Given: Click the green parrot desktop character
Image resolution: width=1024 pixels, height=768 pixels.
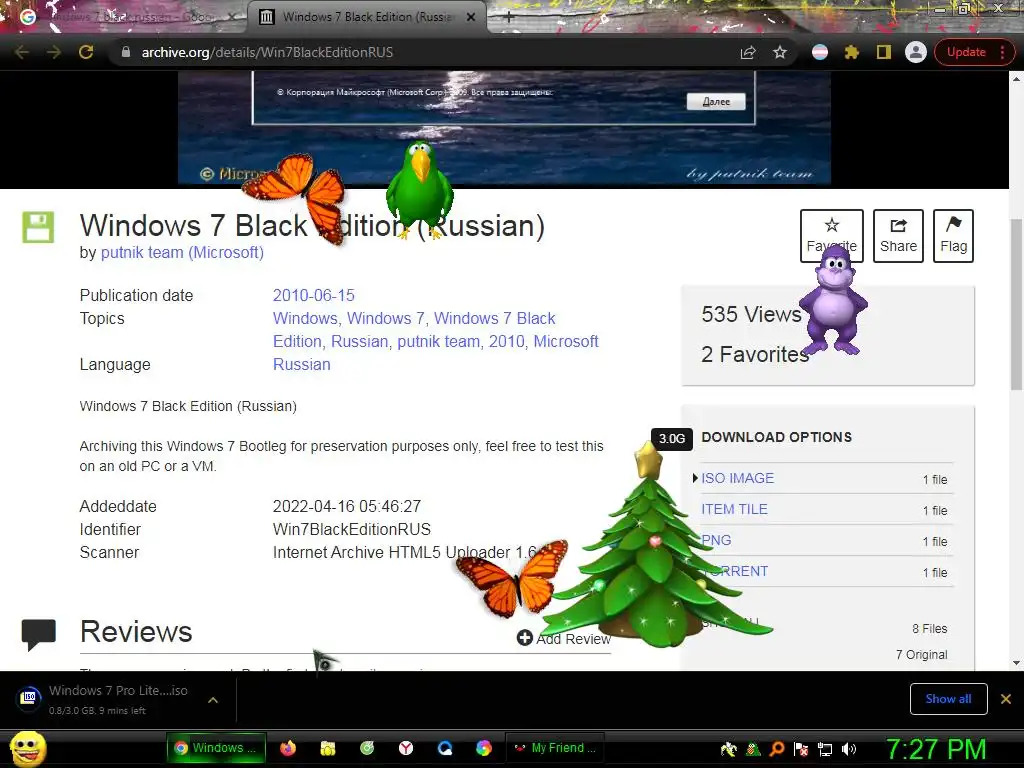Looking at the screenshot, I should tap(419, 189).
